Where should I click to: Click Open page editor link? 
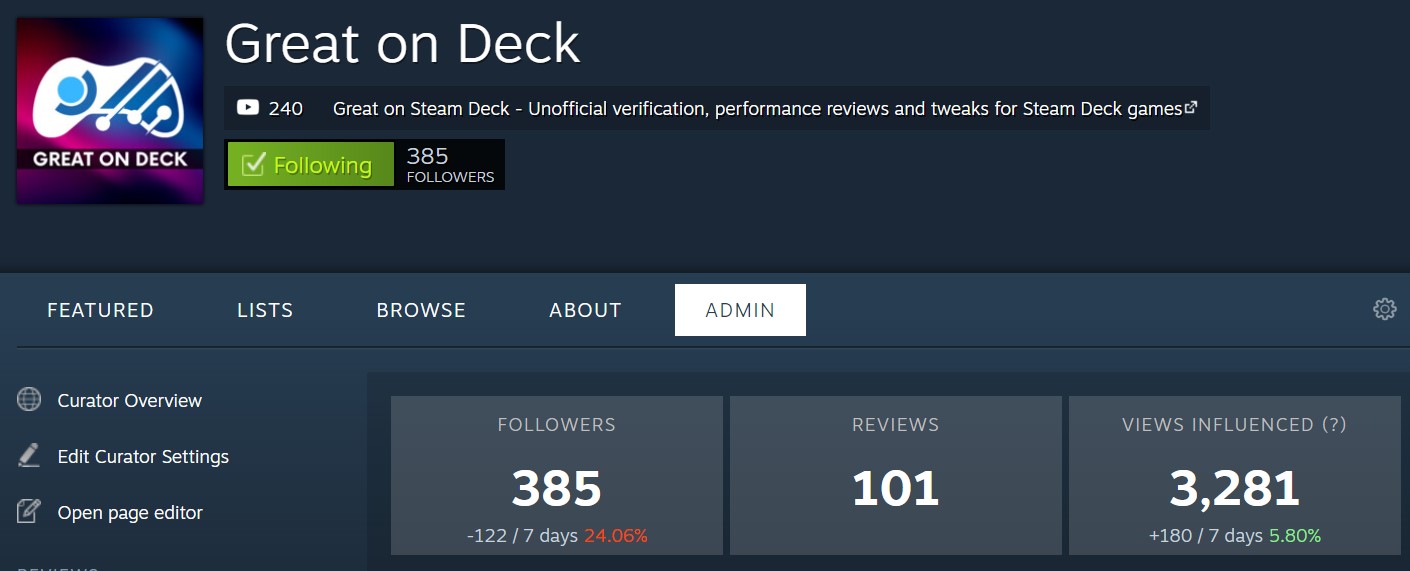[130, 512]
